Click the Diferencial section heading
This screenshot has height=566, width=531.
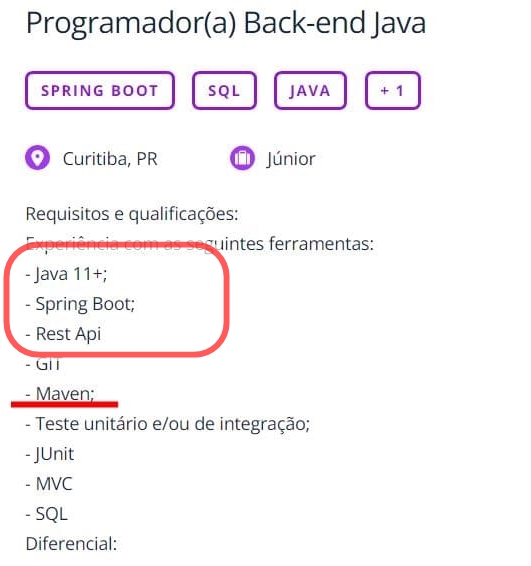click(x=71, y=544)
